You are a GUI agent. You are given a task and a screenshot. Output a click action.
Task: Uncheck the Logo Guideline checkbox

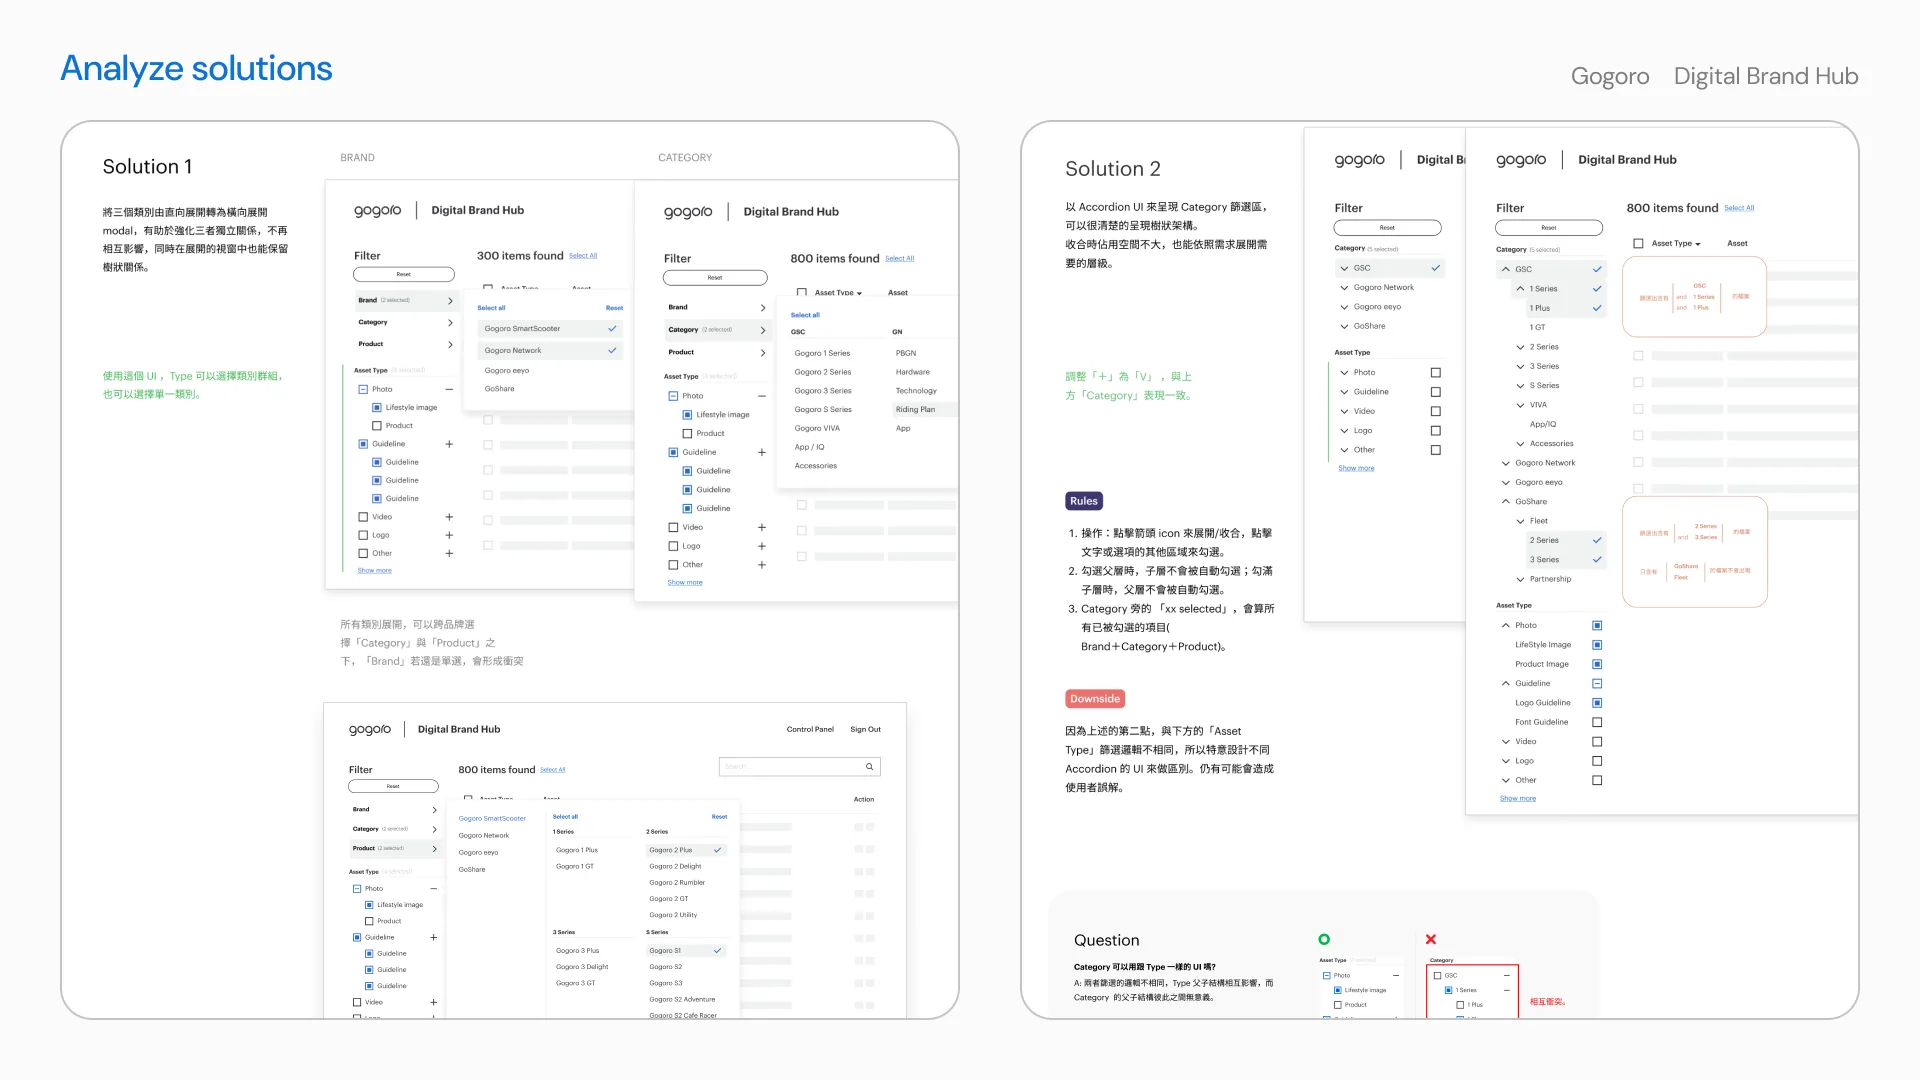tap(1597, 703)
